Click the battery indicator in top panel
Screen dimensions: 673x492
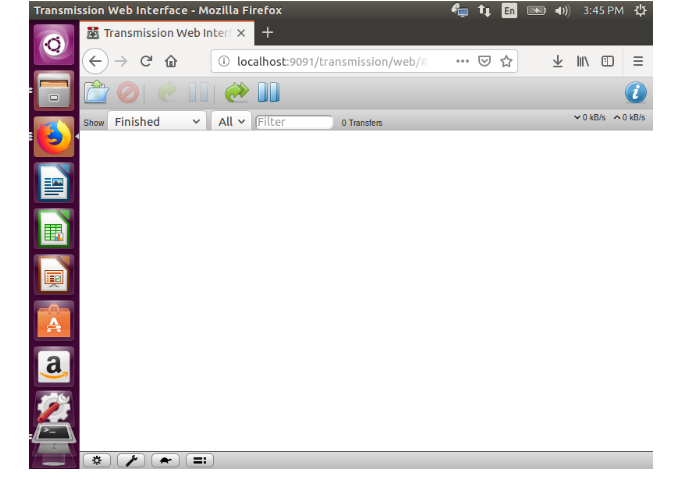[x=536, y=10]
